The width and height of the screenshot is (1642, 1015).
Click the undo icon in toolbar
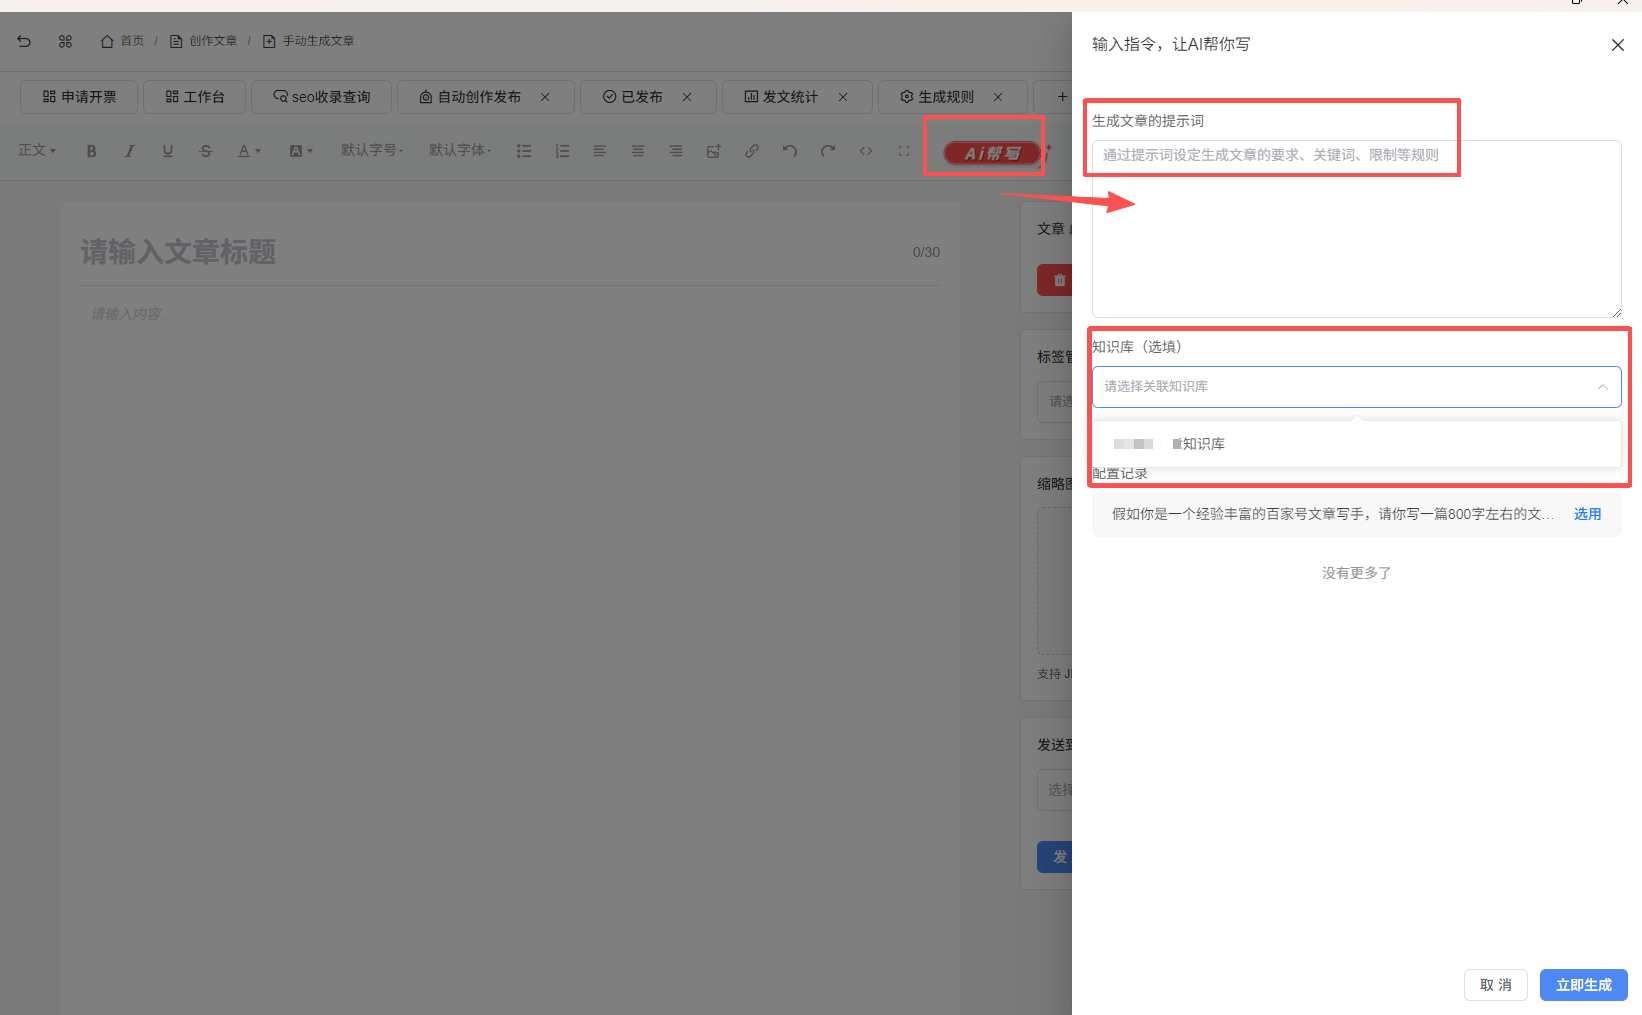click(789, 151)
